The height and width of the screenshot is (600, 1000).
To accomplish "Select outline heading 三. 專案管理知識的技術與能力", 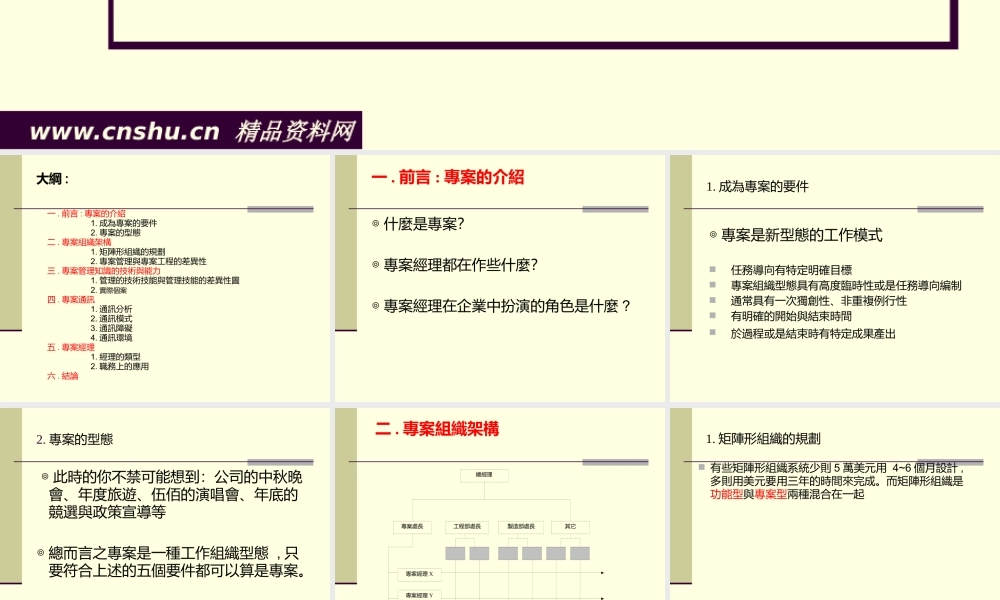I will coord(104,271).
